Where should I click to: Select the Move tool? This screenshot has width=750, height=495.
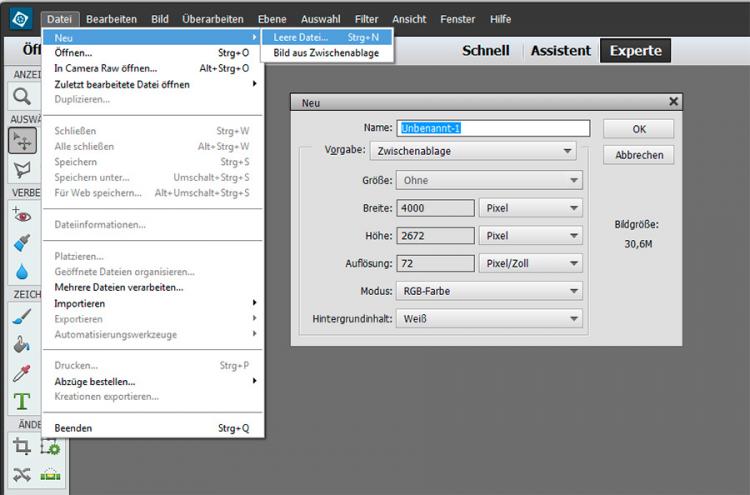21,141
